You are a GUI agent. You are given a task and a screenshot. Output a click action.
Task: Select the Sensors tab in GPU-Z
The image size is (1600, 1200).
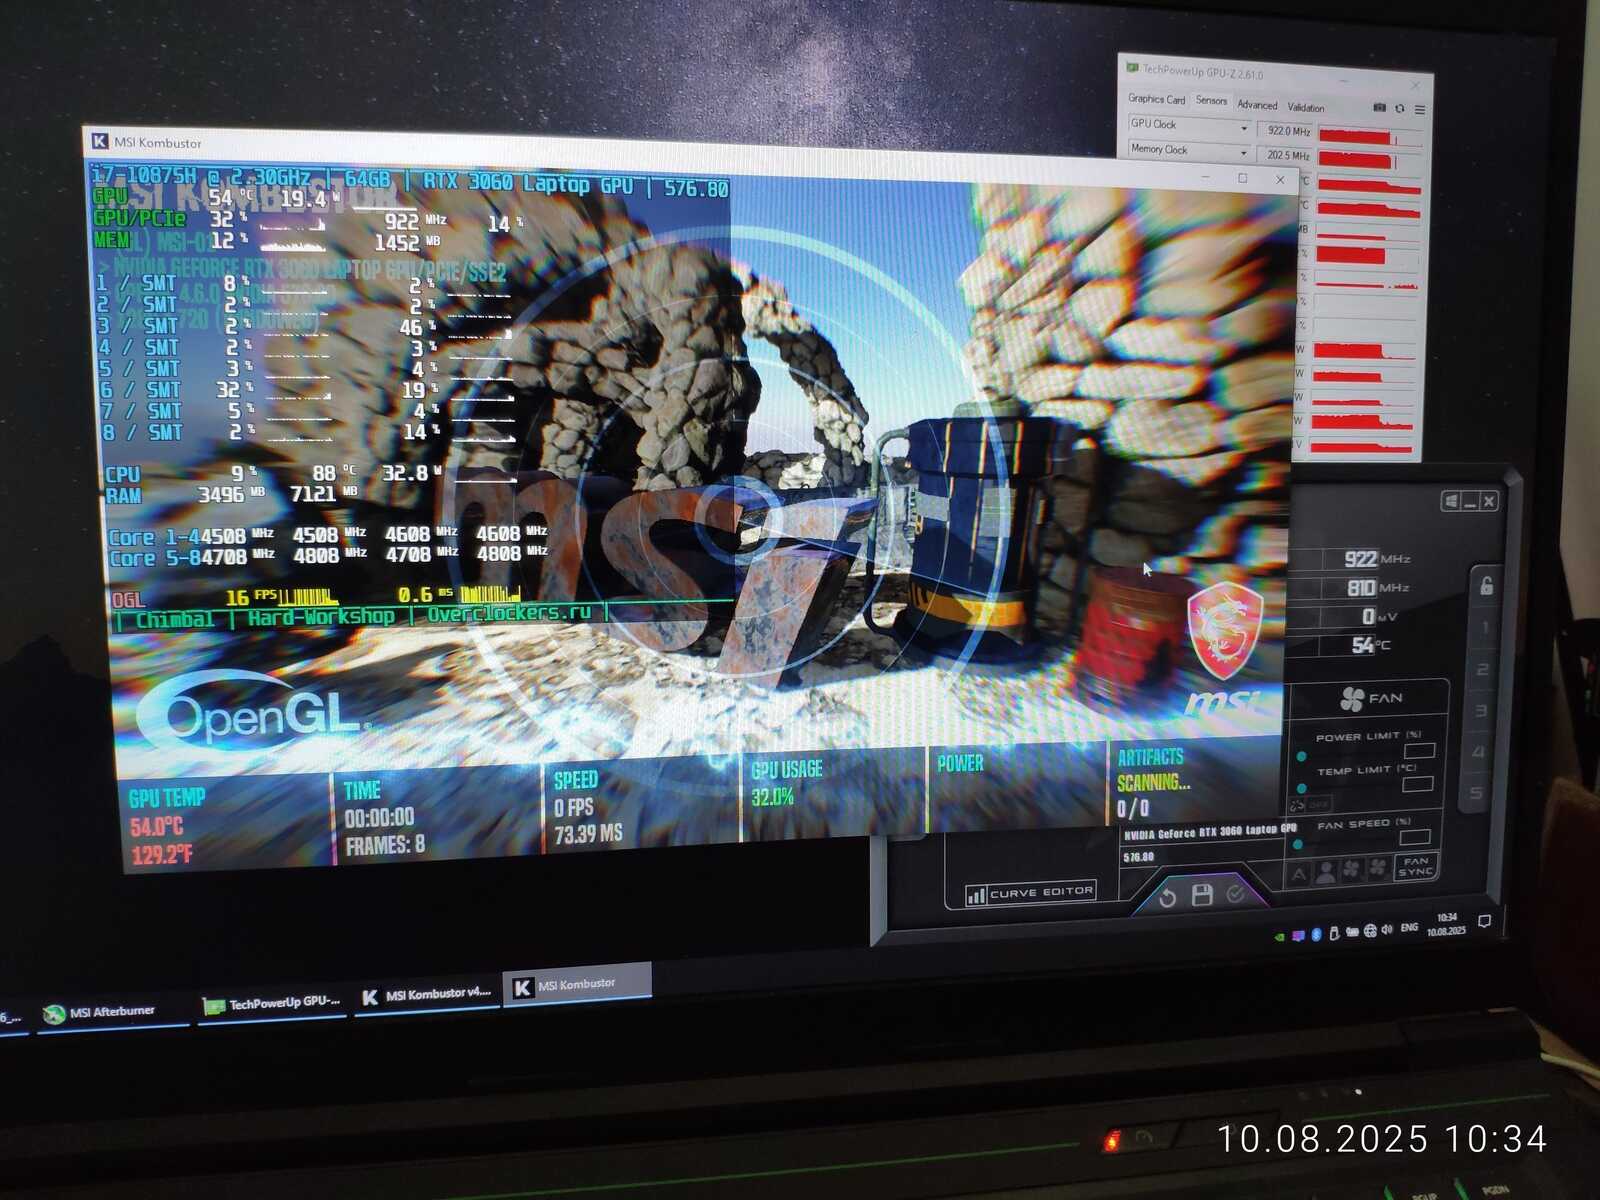[1211, 101]
